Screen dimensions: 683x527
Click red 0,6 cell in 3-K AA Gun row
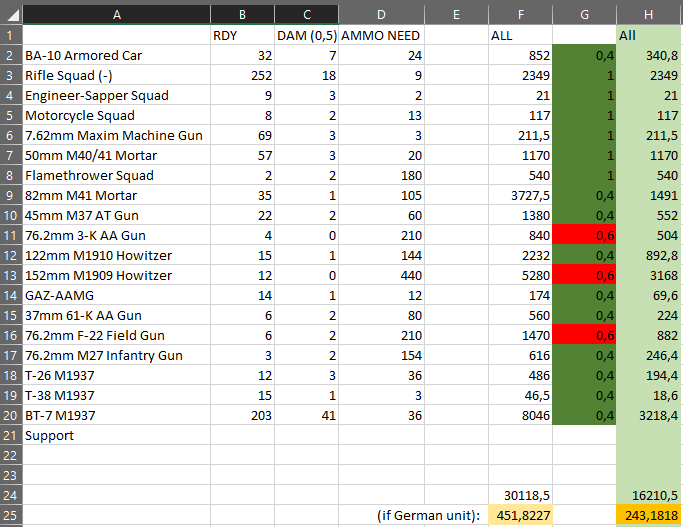[584, 235]
